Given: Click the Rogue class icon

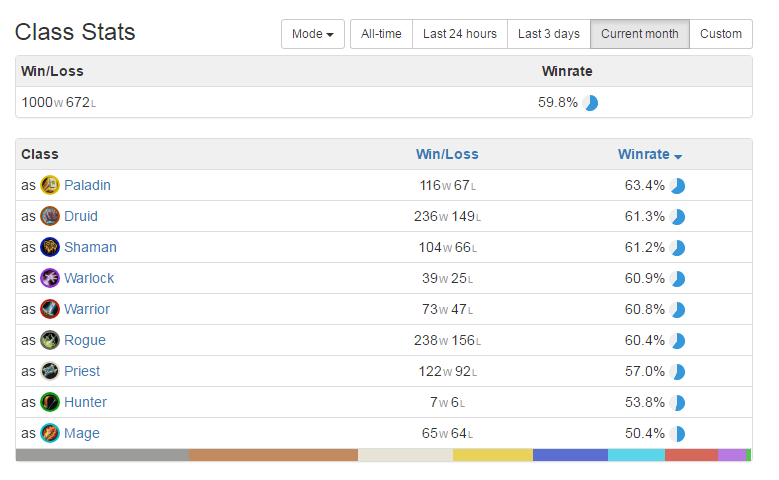Looking at the screenshot, I should (50, 340).
